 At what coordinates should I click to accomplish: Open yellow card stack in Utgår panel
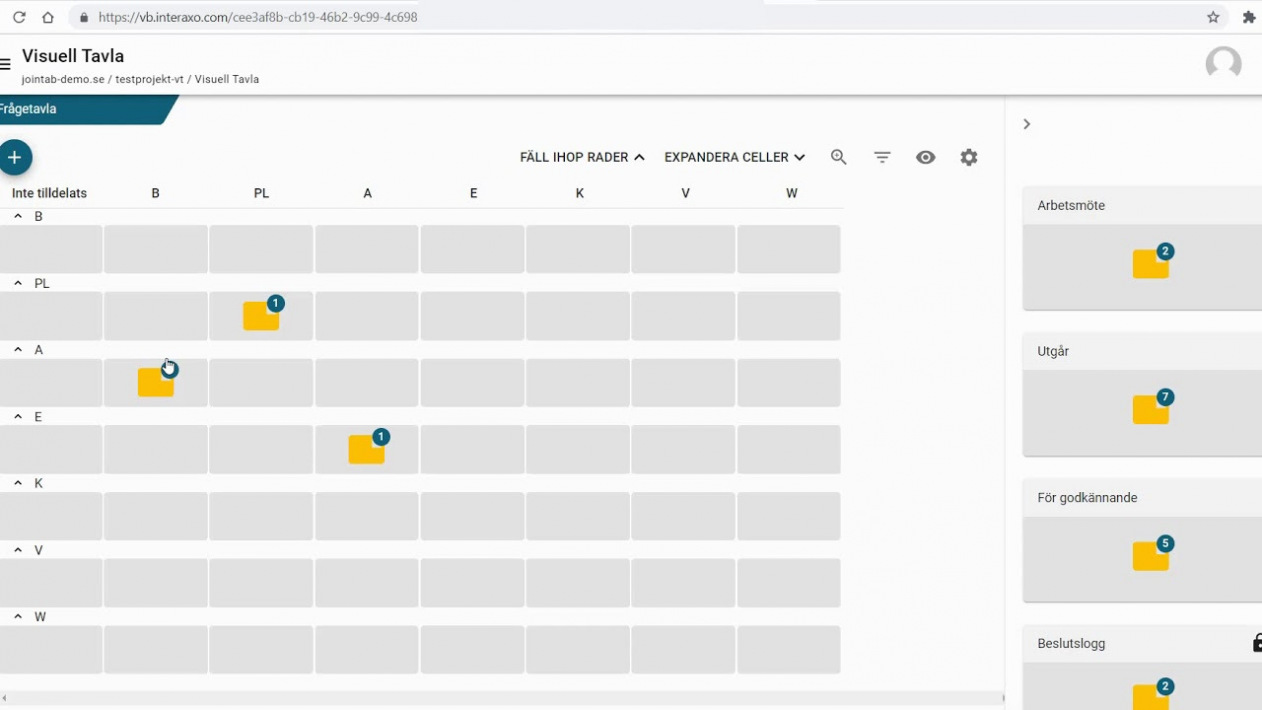pyautogui.click(x=1151, y=410)
